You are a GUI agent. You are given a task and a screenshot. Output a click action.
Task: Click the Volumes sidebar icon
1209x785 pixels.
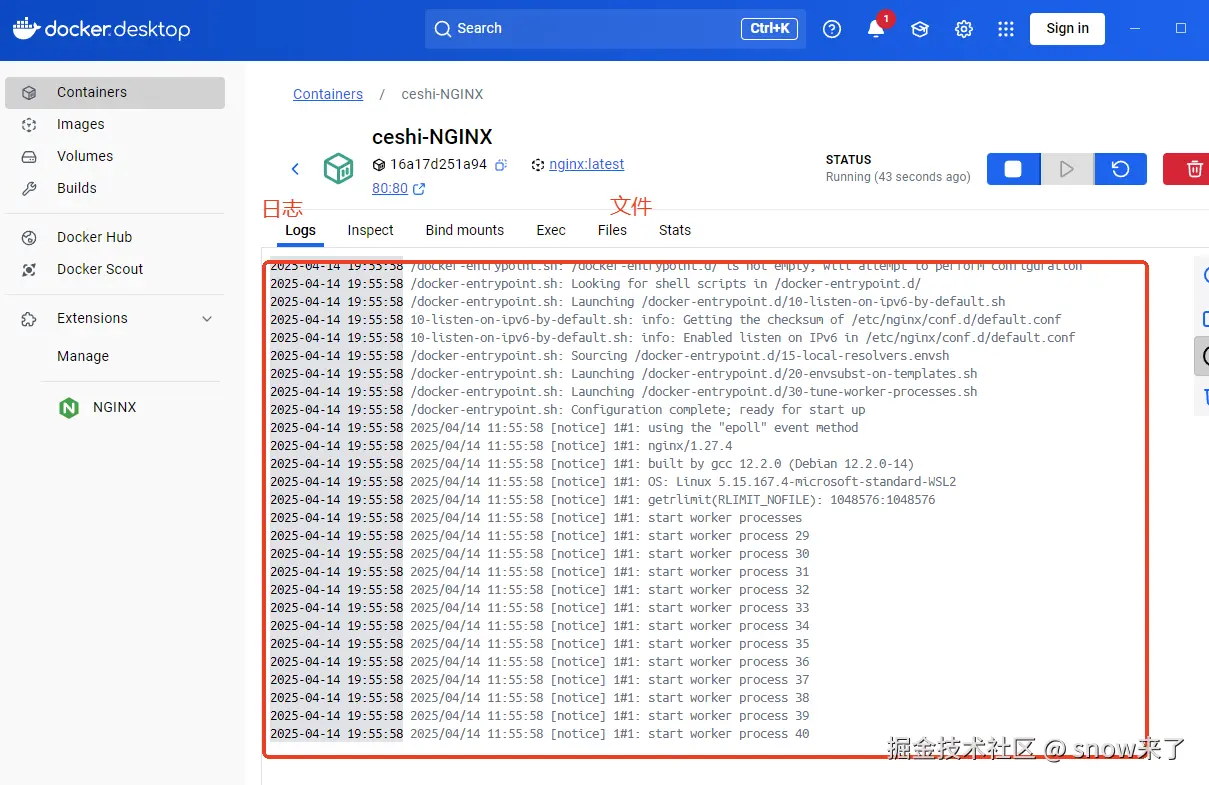coord(29,156)
